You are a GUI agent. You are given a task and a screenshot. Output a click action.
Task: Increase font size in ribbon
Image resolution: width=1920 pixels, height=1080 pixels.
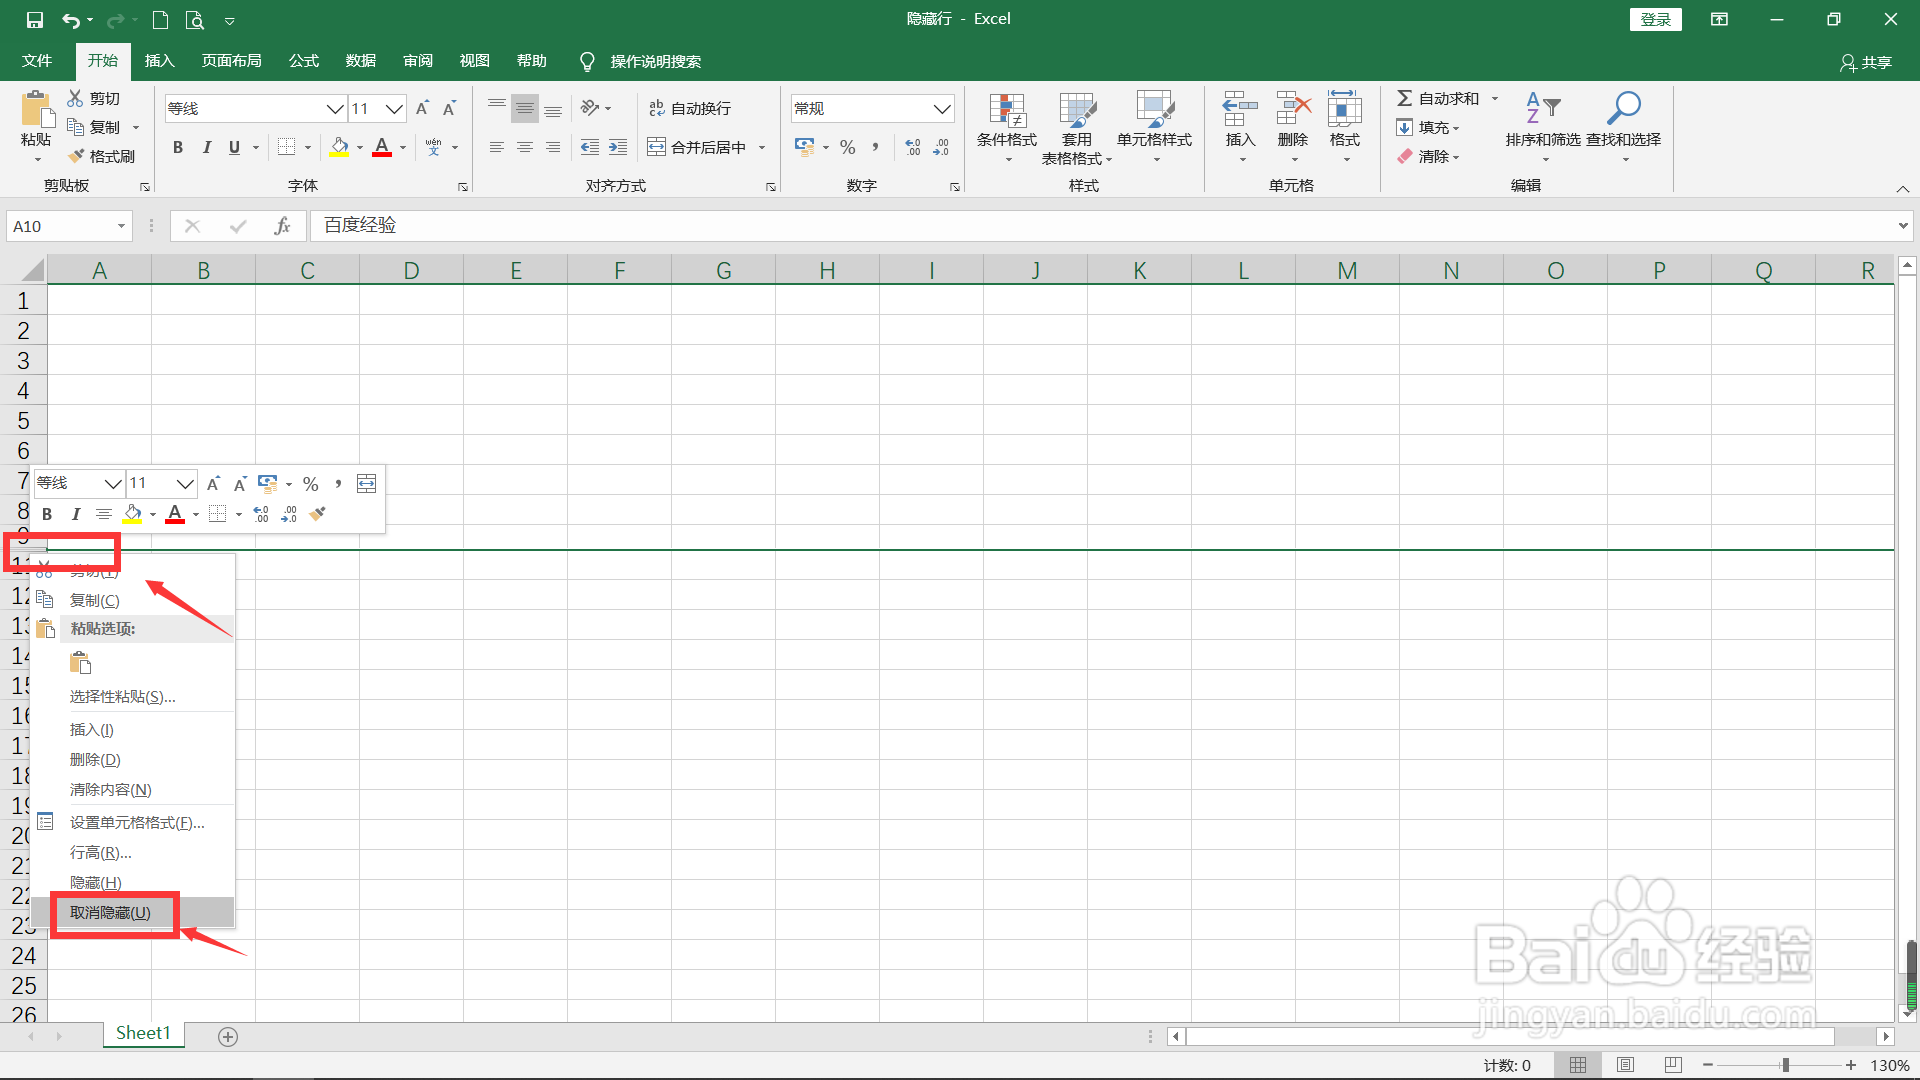pyautogui.click(x=422, y=108)
